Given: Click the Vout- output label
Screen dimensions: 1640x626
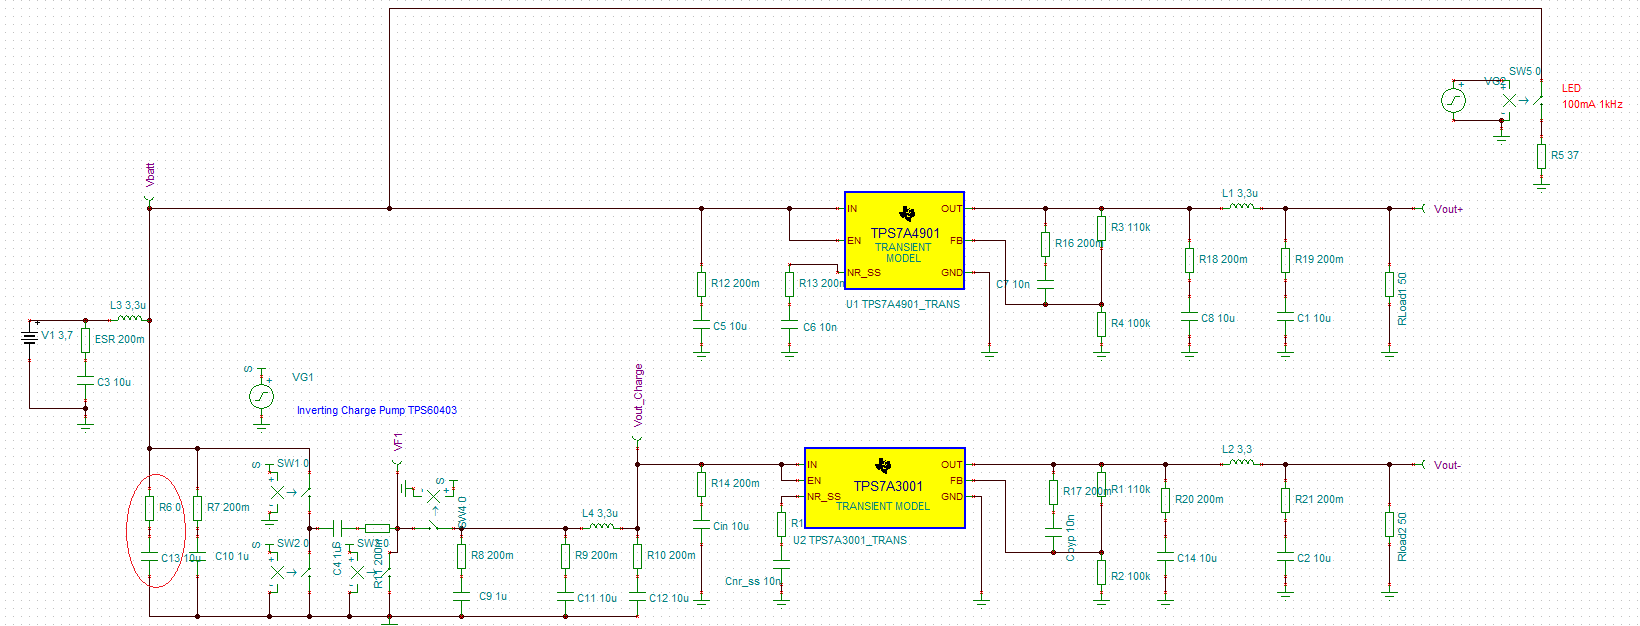Looking at the screenshot, I should pyautogui.click(x=1447, y=465).
